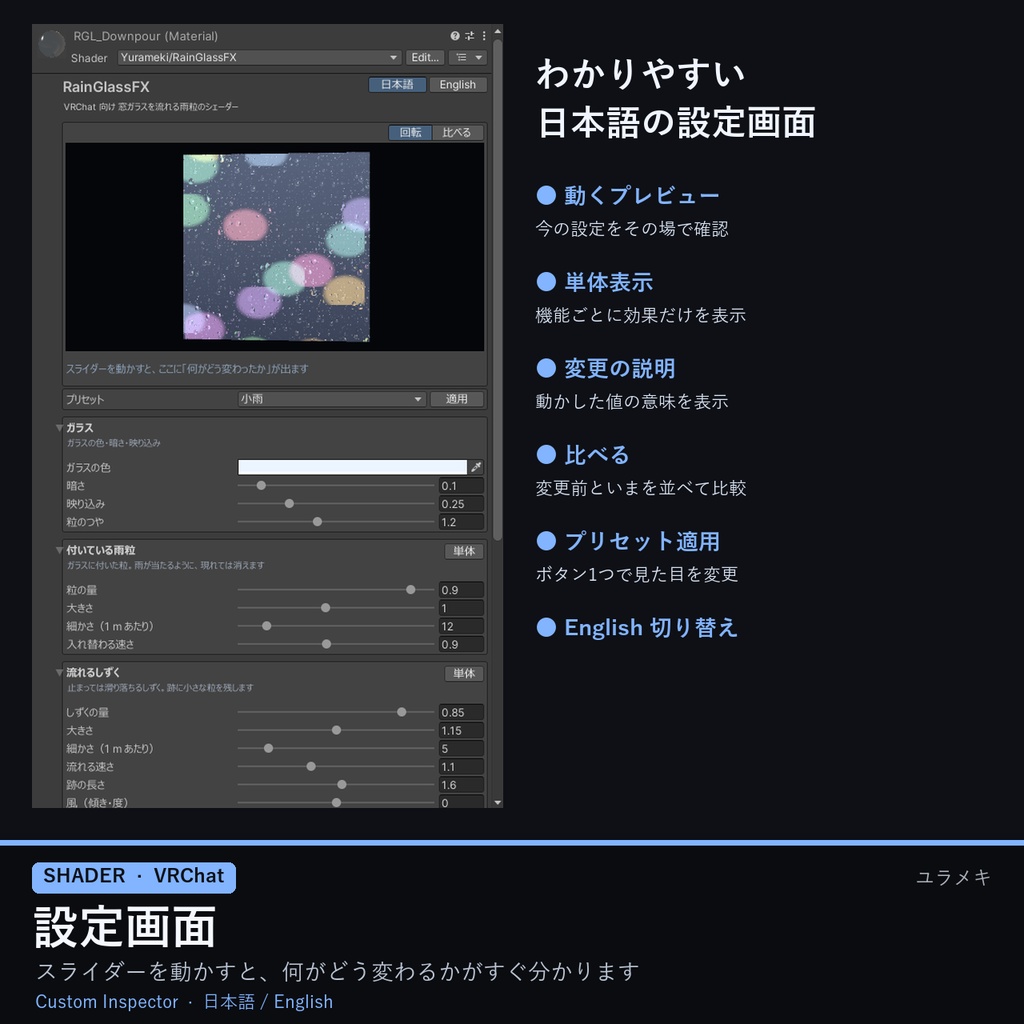The image size is (1024, 1024).
Task: Collapse the ガラス section foldout
Action: (59, 428)
